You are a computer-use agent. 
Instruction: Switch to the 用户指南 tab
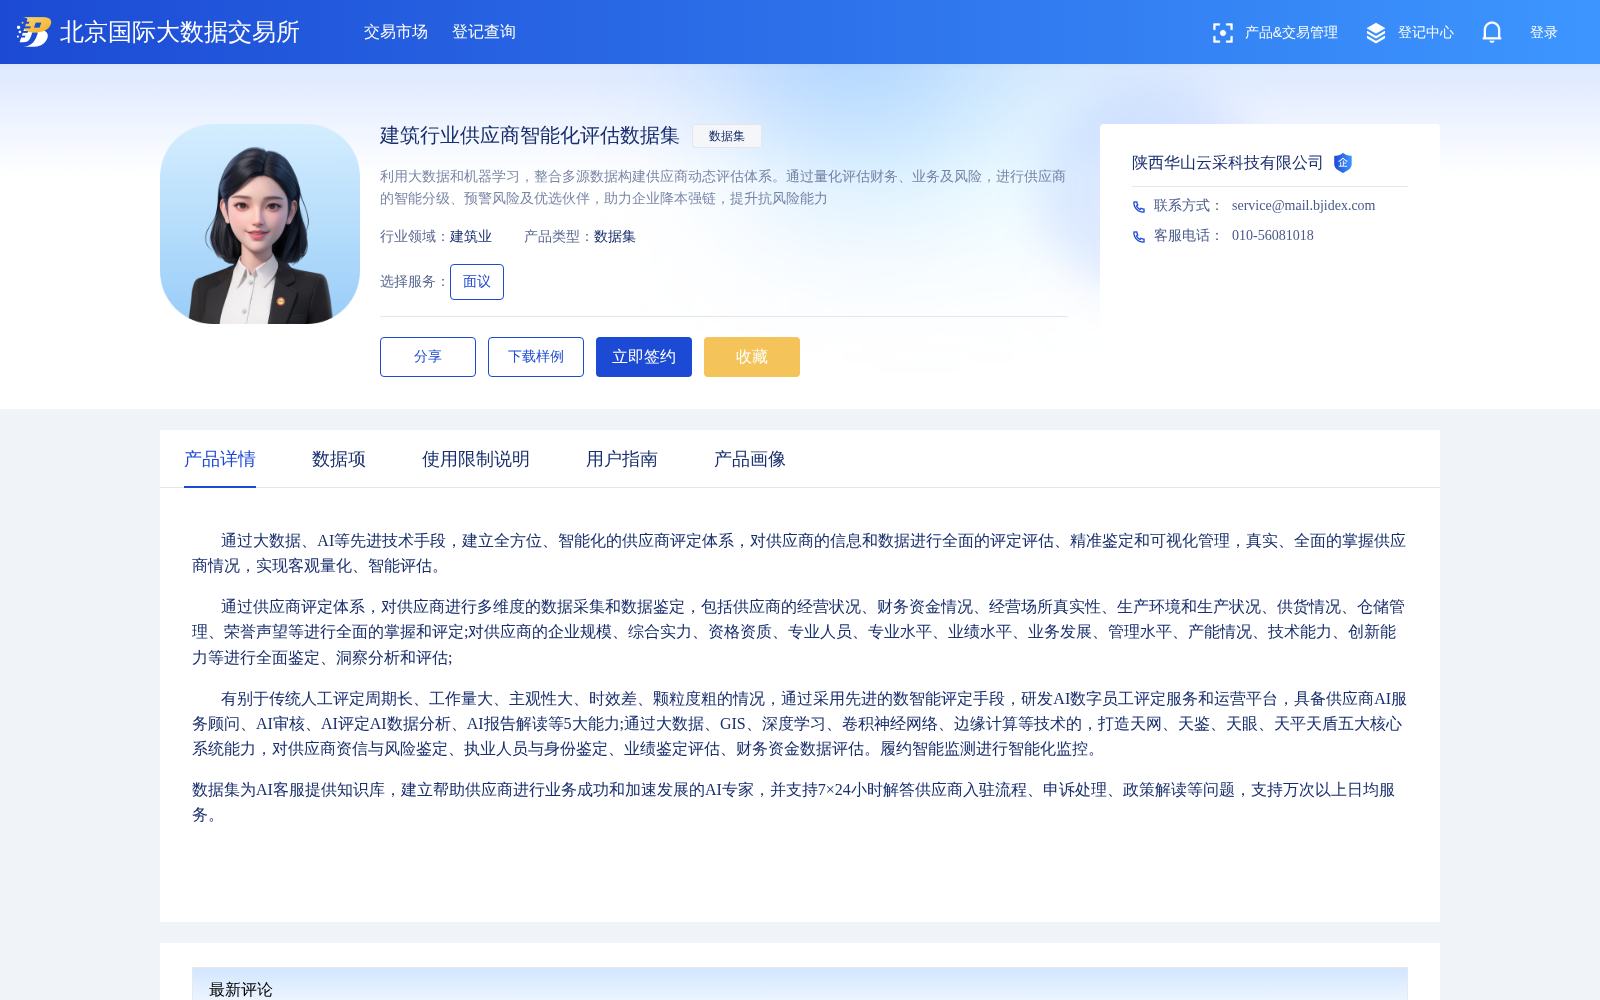coord(622,459)
